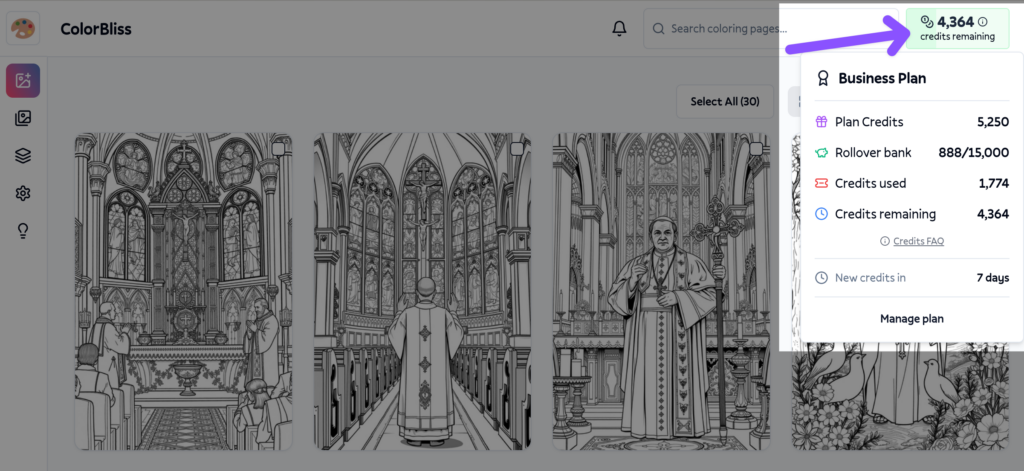Click the 888/15,000 rollover value
The image size is (1024, 471).
(974, 152)
